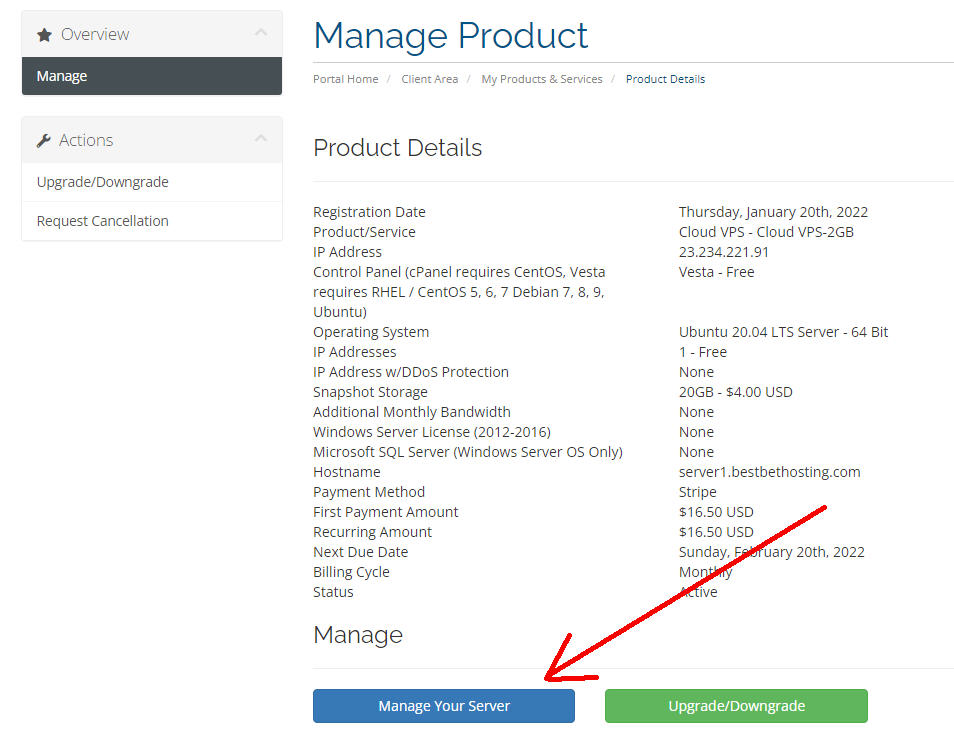954x737 pixels.
Task: Click the Overview star icon
Action: click(44, 35)
